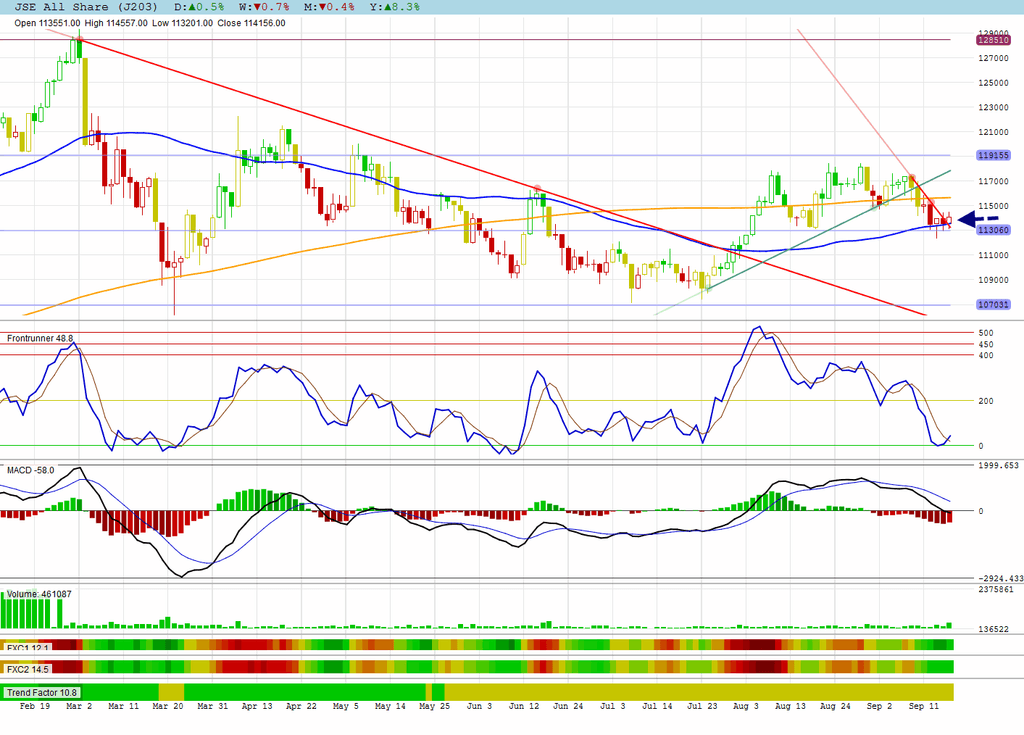Select the Mar 20 date on timeline
The image size is (1024, 735).
point(168,706)
